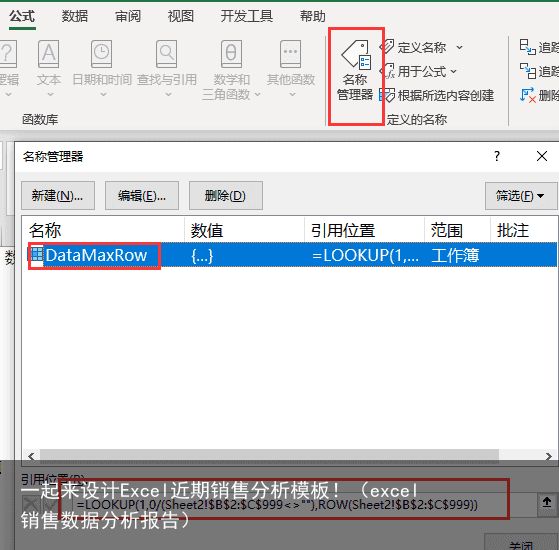Open 查找与引用 lookup functions icon
This screenshot has width=559, height=550.
tap(167, 68)
